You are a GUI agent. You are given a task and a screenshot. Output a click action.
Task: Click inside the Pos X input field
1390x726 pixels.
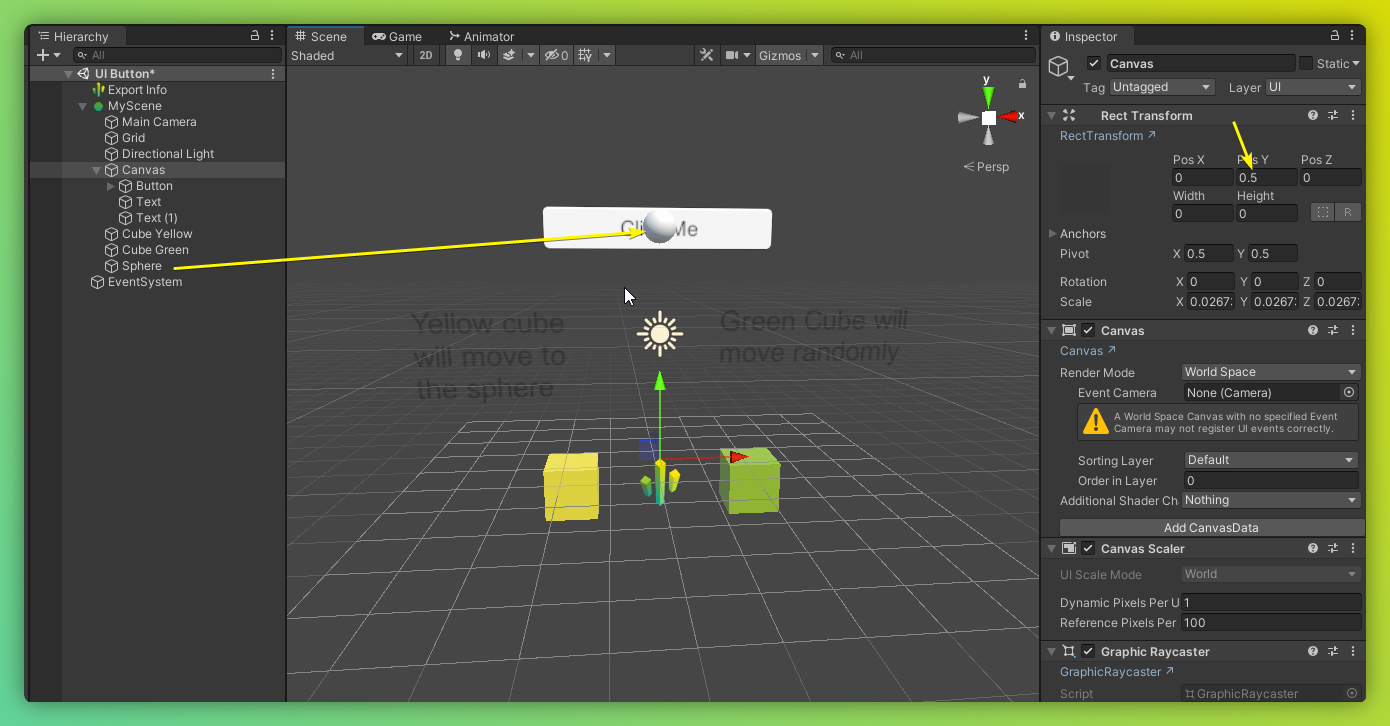[1201, 176]
